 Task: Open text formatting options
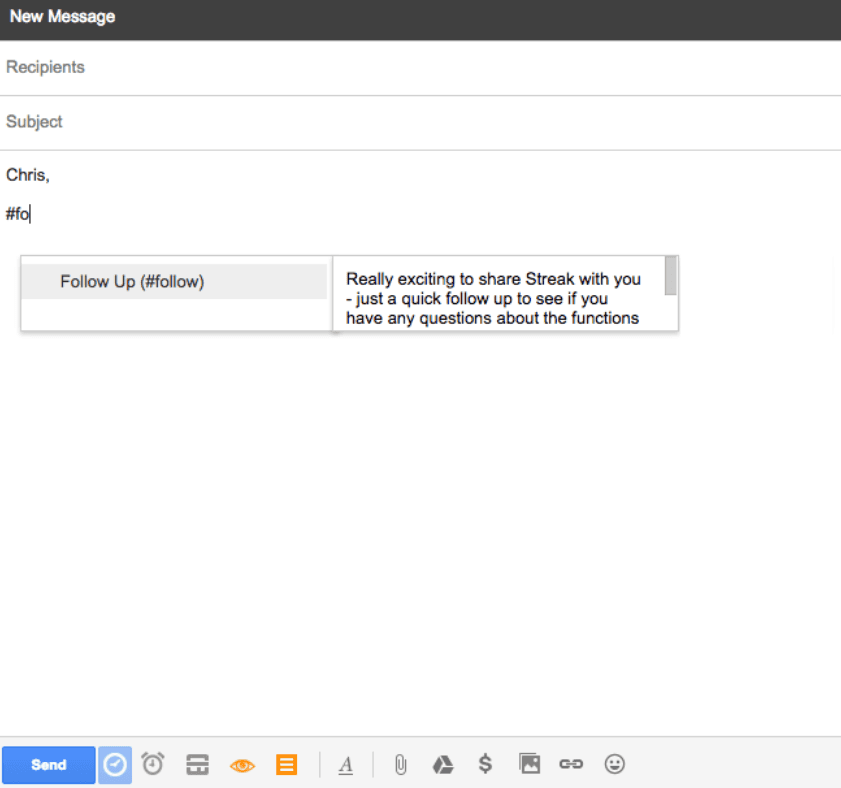pos(345,764)
